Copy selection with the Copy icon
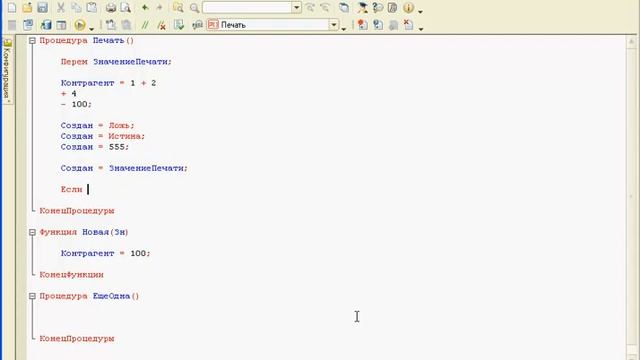This screenshot has width=640, height=360. coord(76,8)
